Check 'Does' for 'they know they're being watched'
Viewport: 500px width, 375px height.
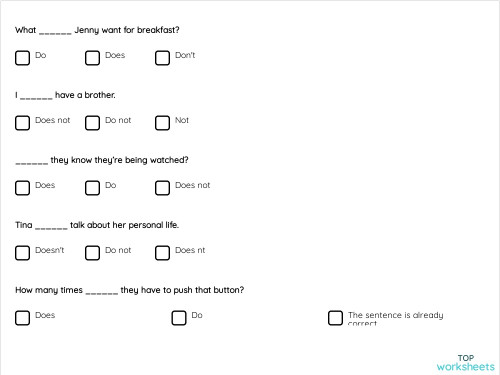pyautogui.click(x=22, y=188)
